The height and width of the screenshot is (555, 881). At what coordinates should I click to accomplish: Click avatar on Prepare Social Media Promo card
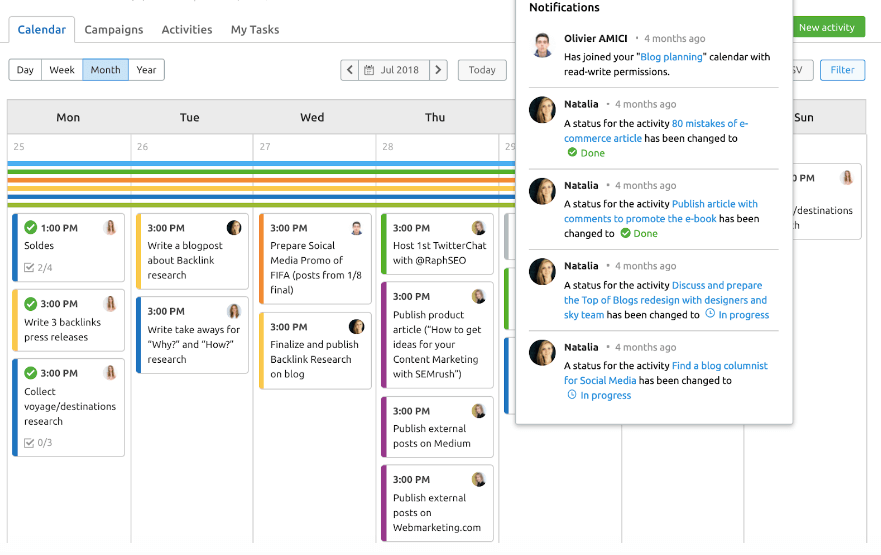[x=356, y=228]
